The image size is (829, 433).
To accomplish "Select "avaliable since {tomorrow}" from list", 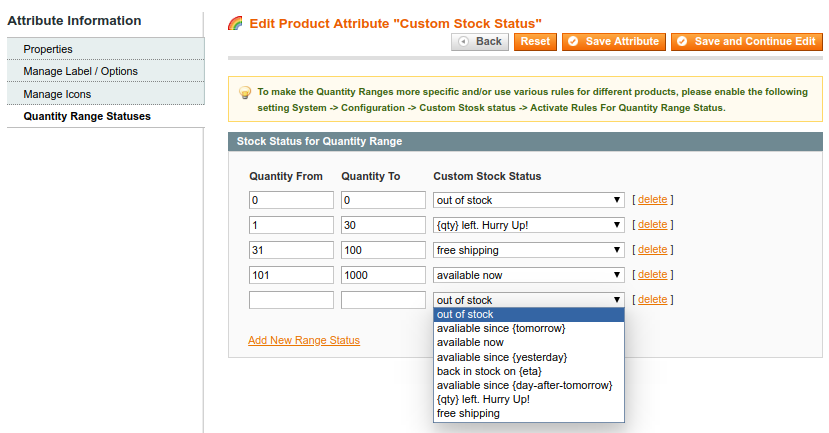I will tap(501, 328).
